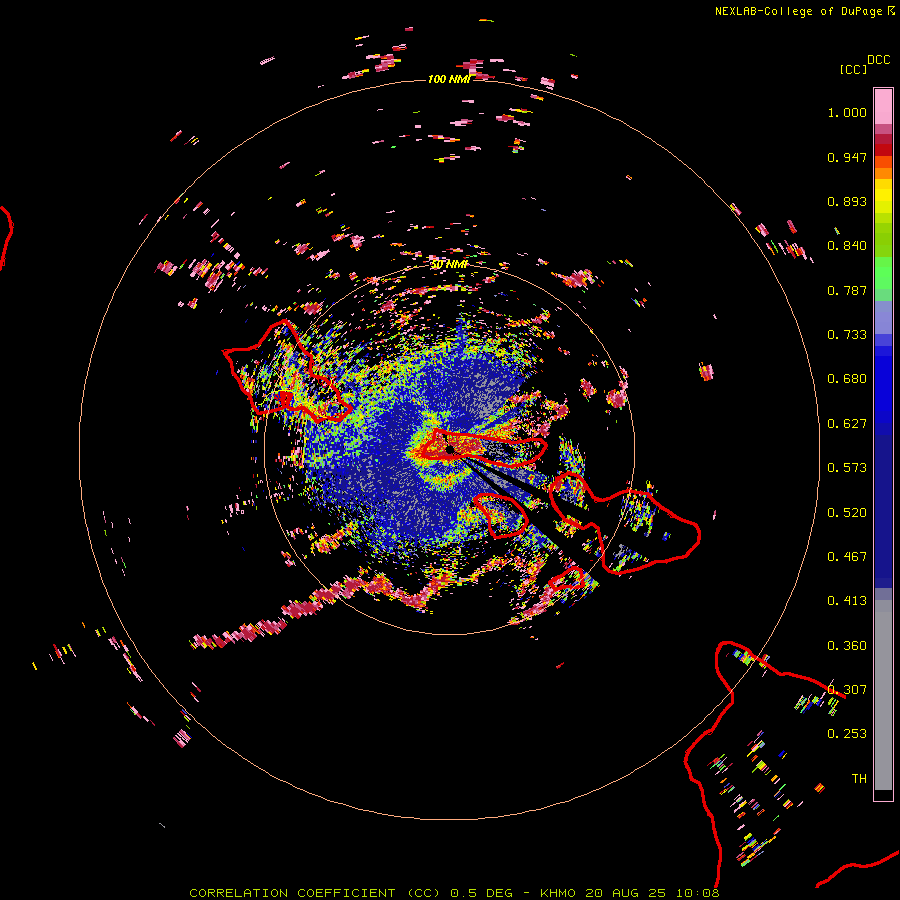The width and height of the screenshot is (900, 900).
Task: Click the 100 NMI range ring label
Action: 449,79
